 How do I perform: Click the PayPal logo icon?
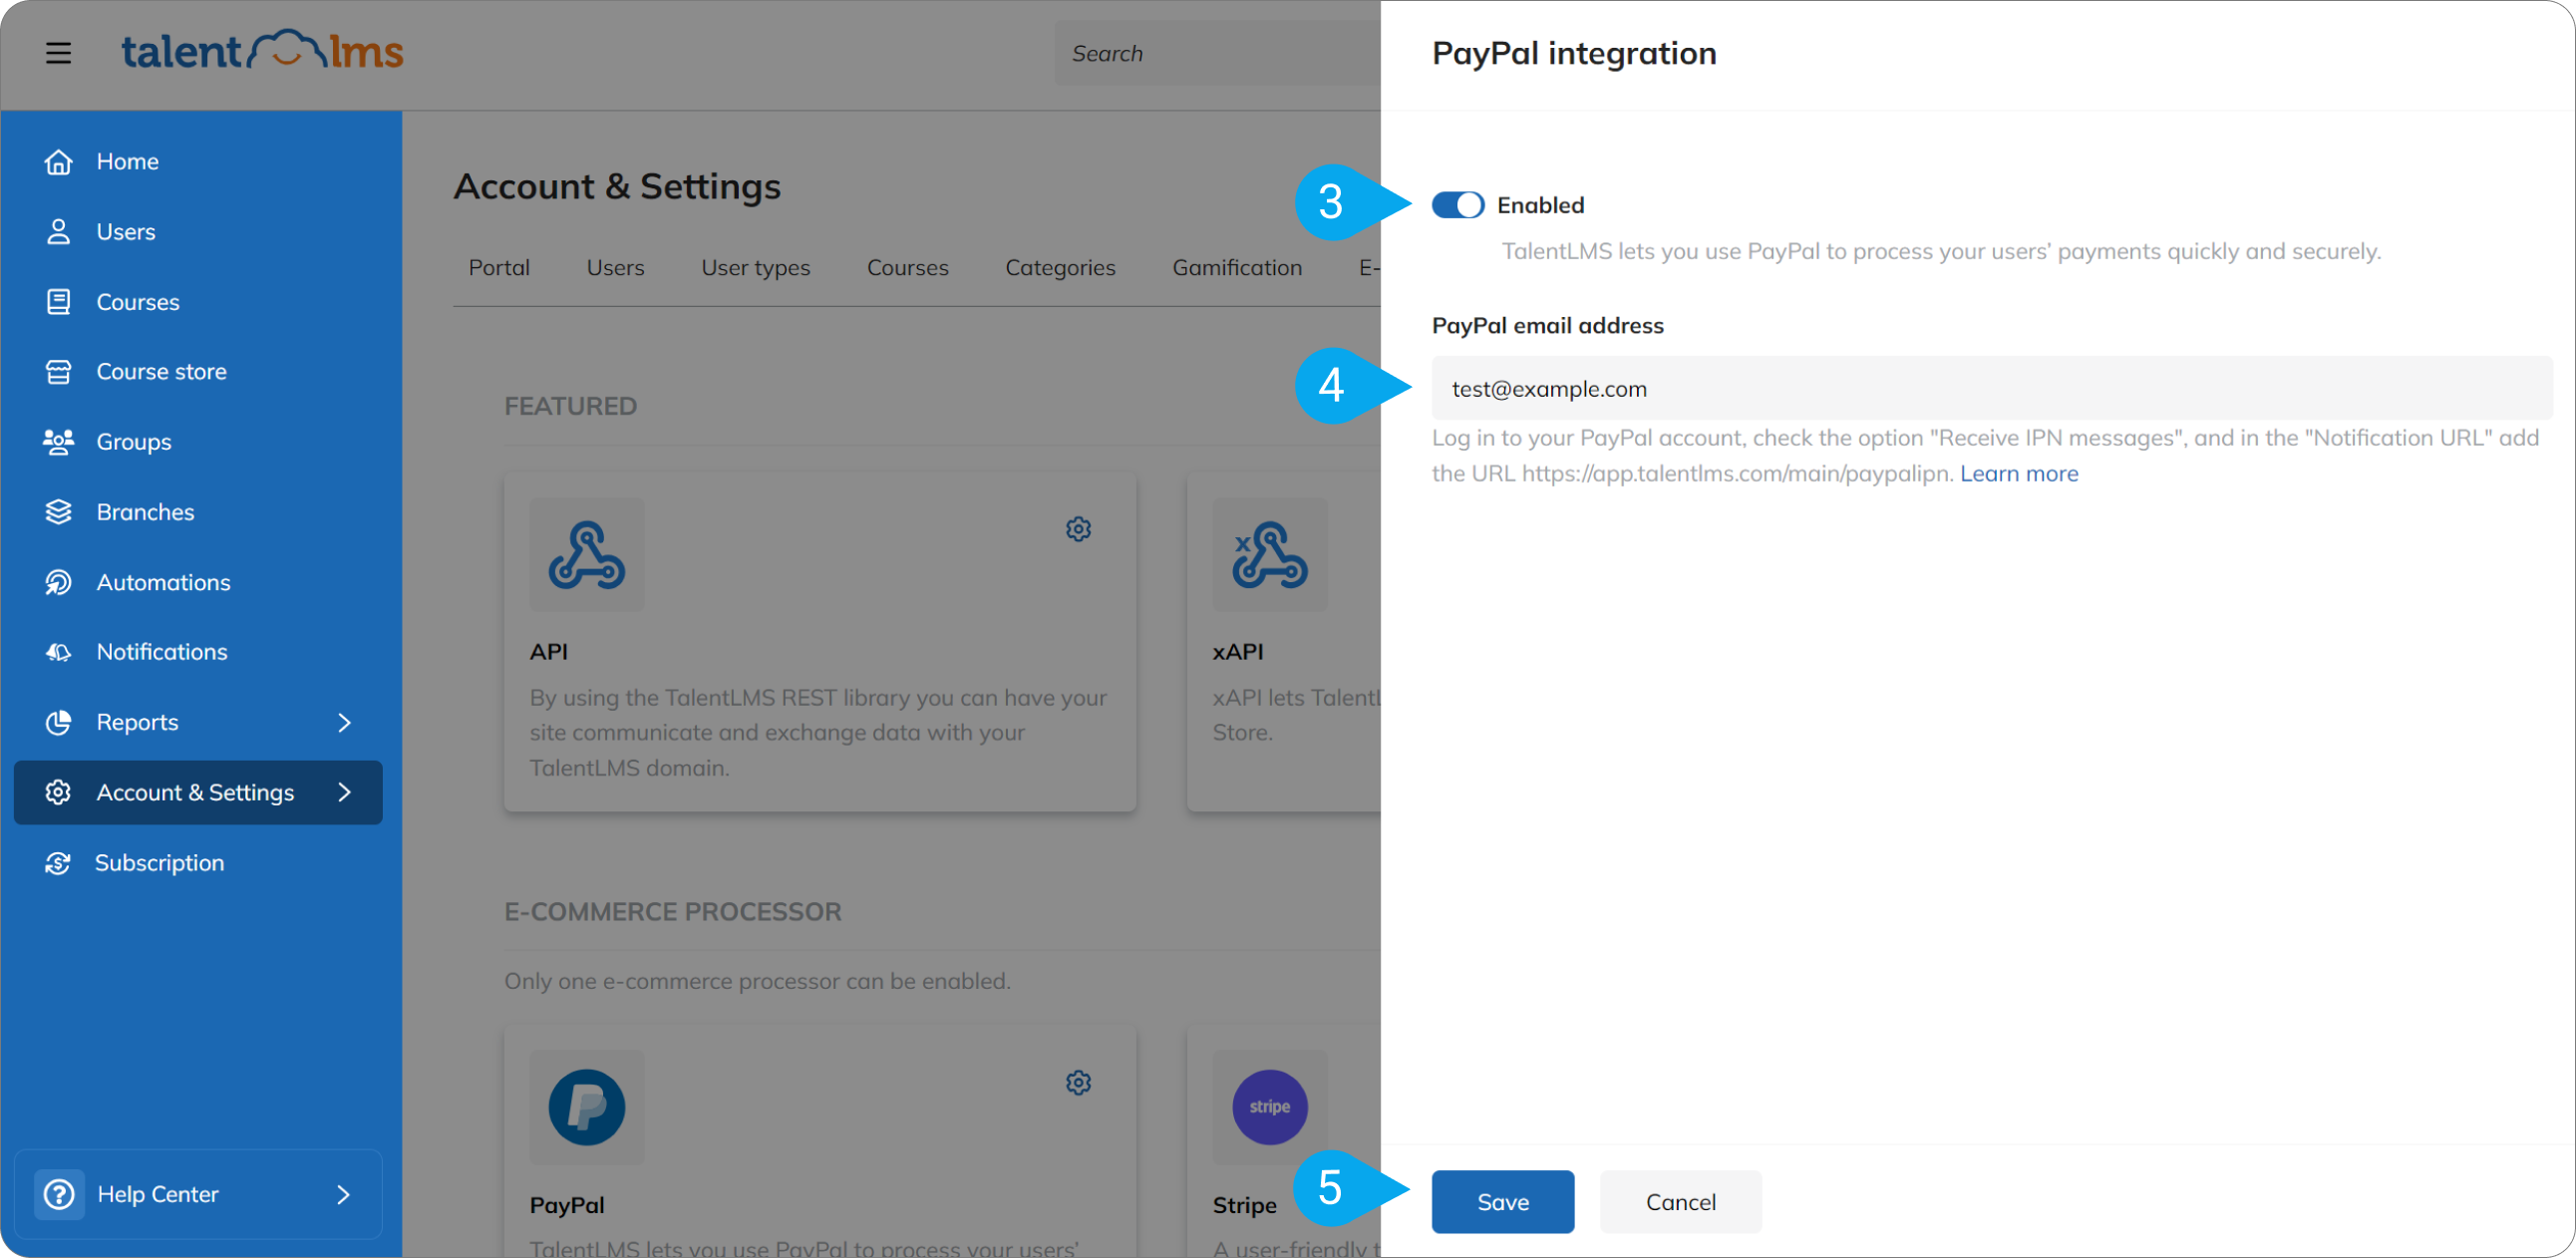587,1107
